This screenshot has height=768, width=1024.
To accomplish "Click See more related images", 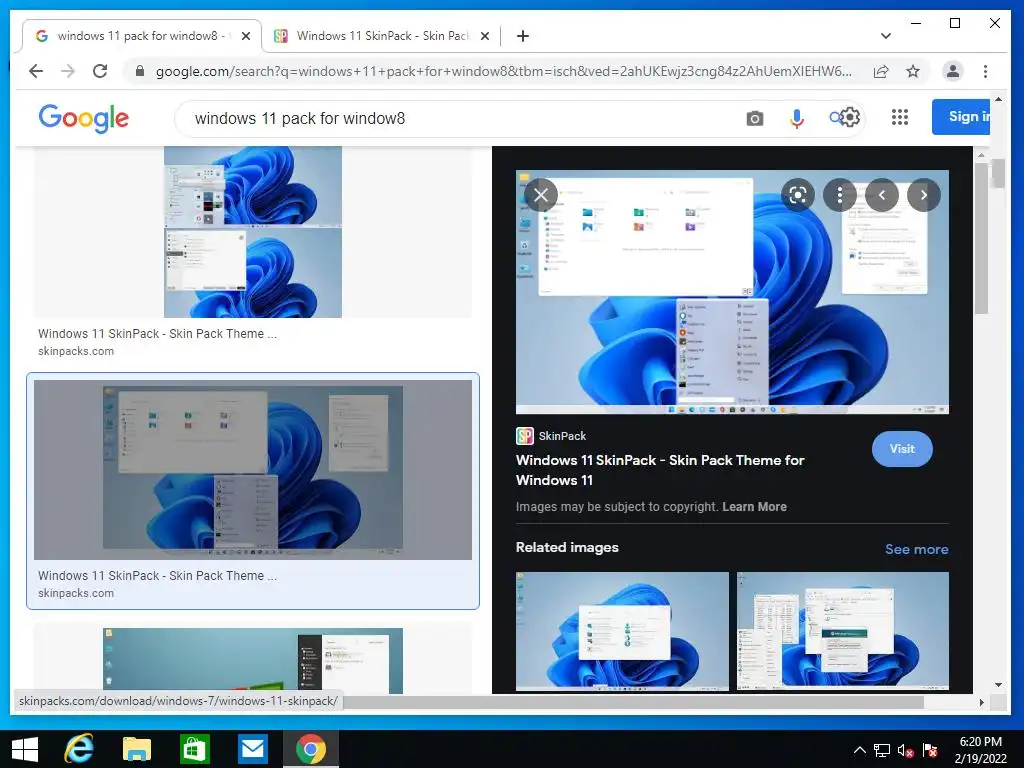I will pyautogui.click(x=916, y=549).
